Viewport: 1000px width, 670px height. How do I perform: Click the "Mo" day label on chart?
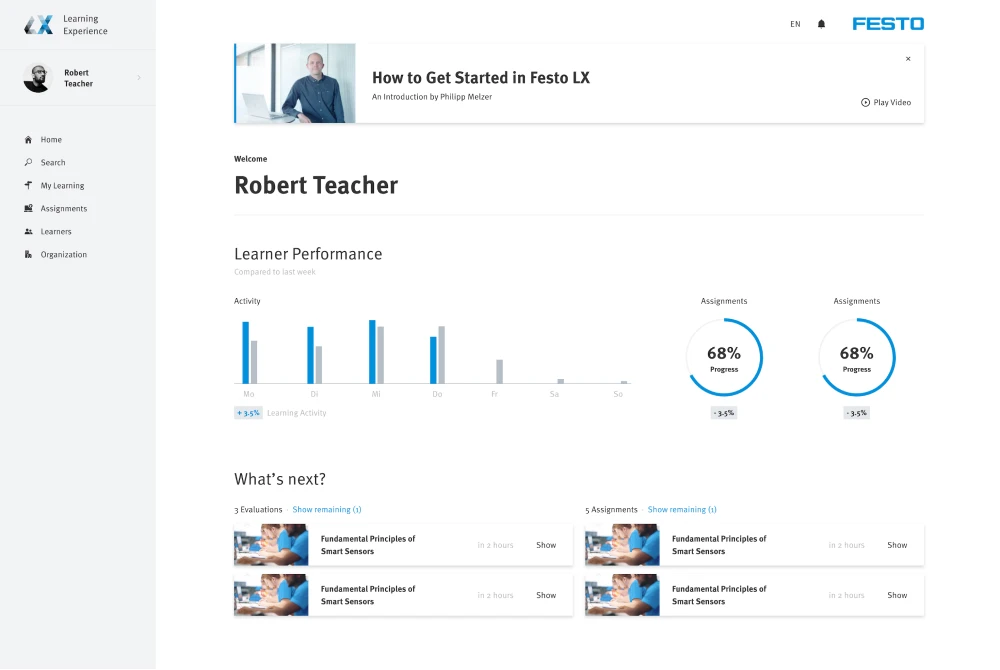pos(249,394)
